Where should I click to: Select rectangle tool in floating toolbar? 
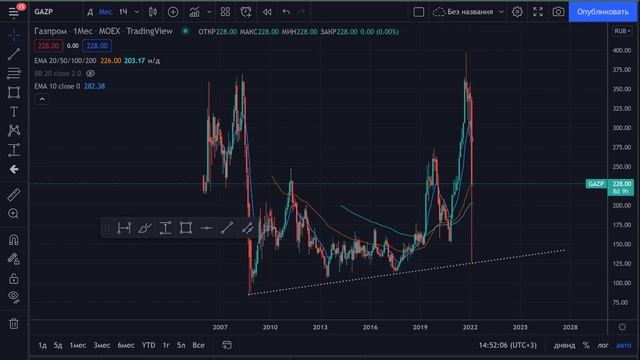[186, 228]
